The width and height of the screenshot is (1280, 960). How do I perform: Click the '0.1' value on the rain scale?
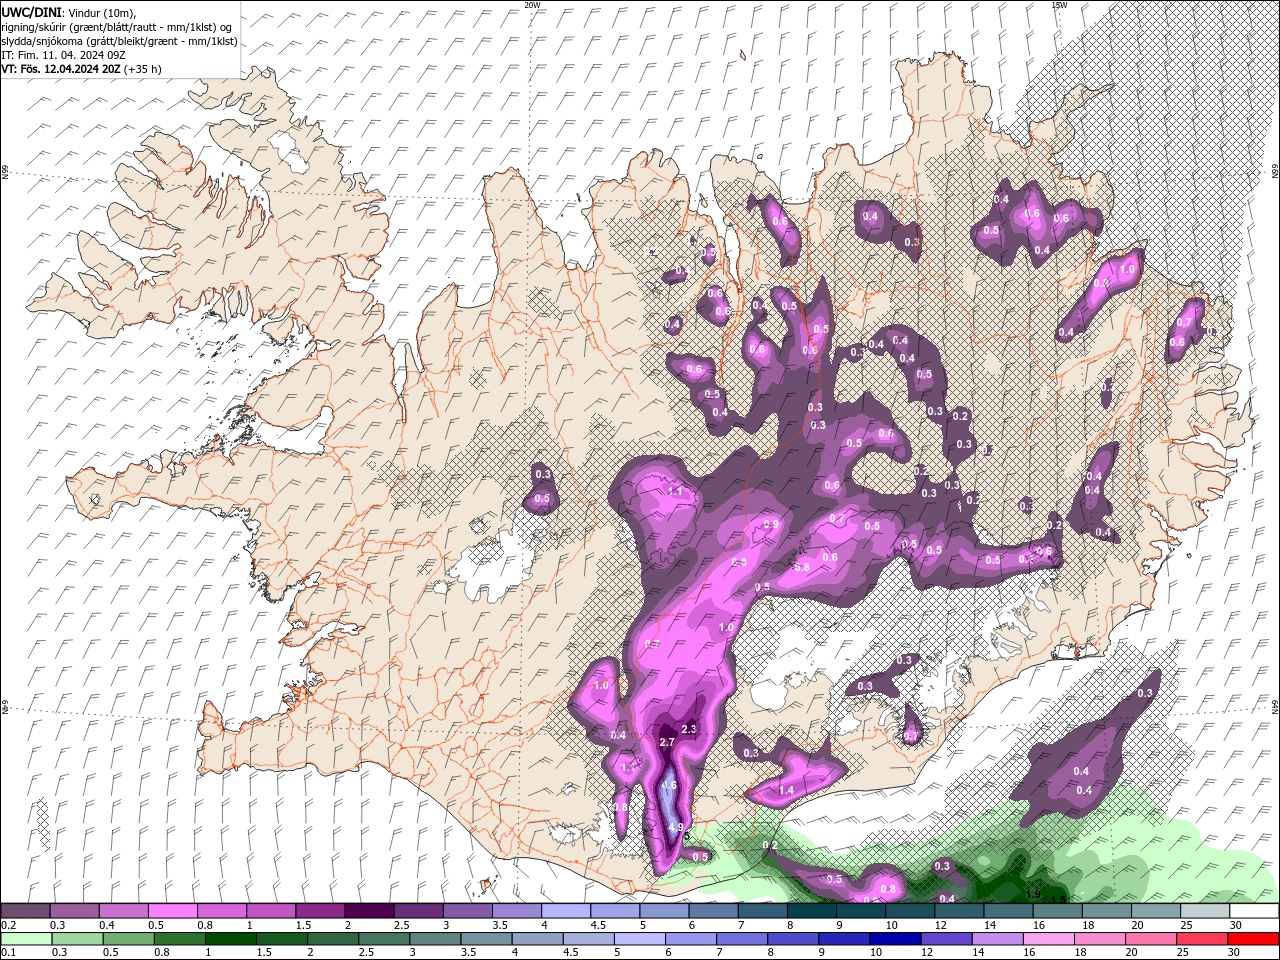click(7, 953)
